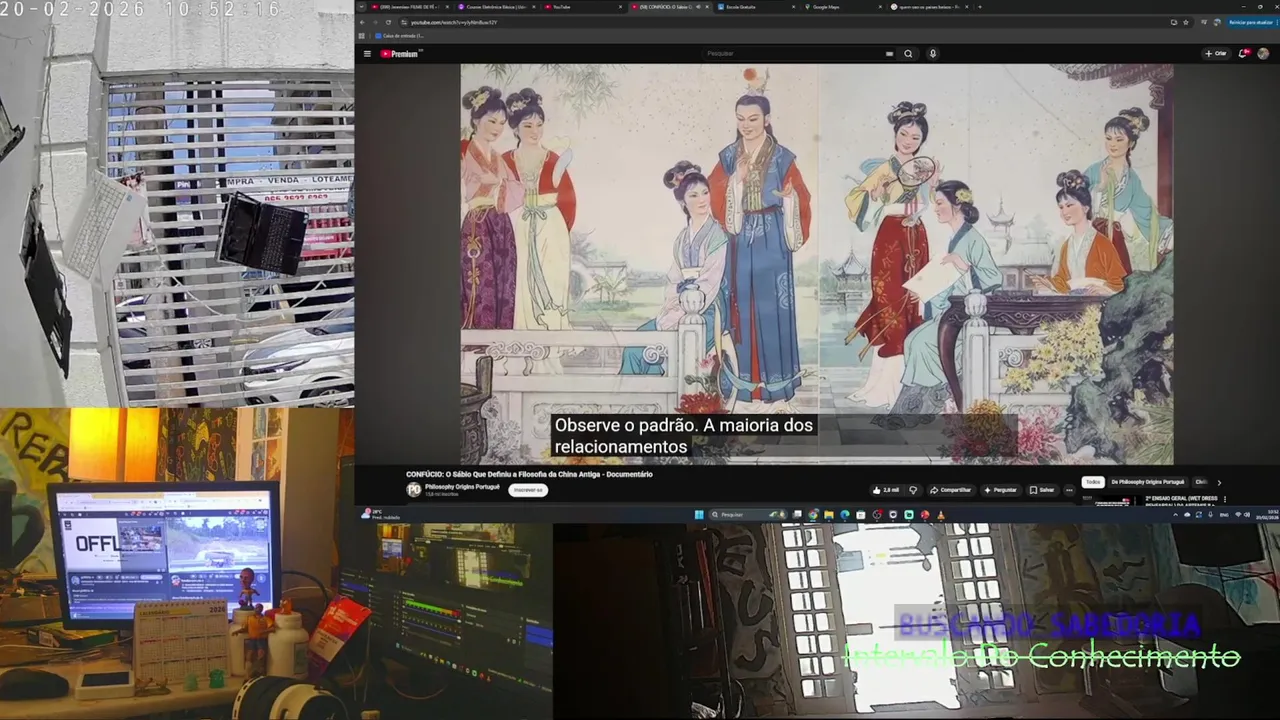Click the browser back arrow
The image size is (1280, 720).
tap(362, 22)
